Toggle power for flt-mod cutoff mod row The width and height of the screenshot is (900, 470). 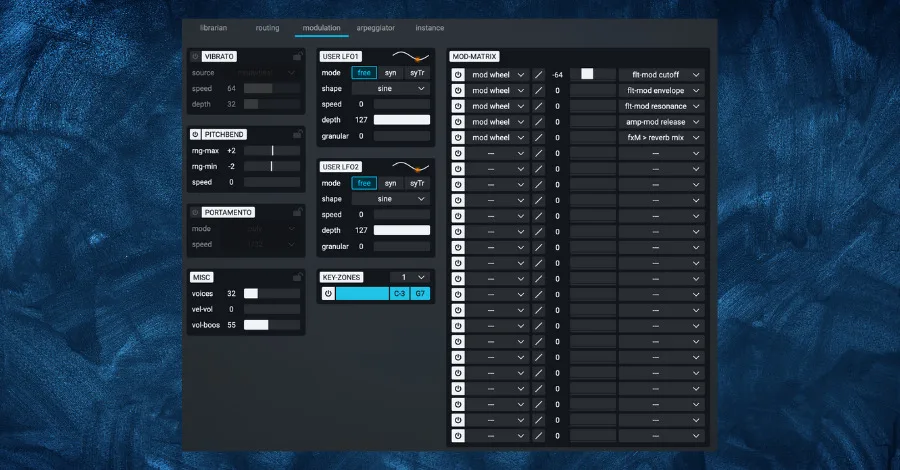pos(458,75)
